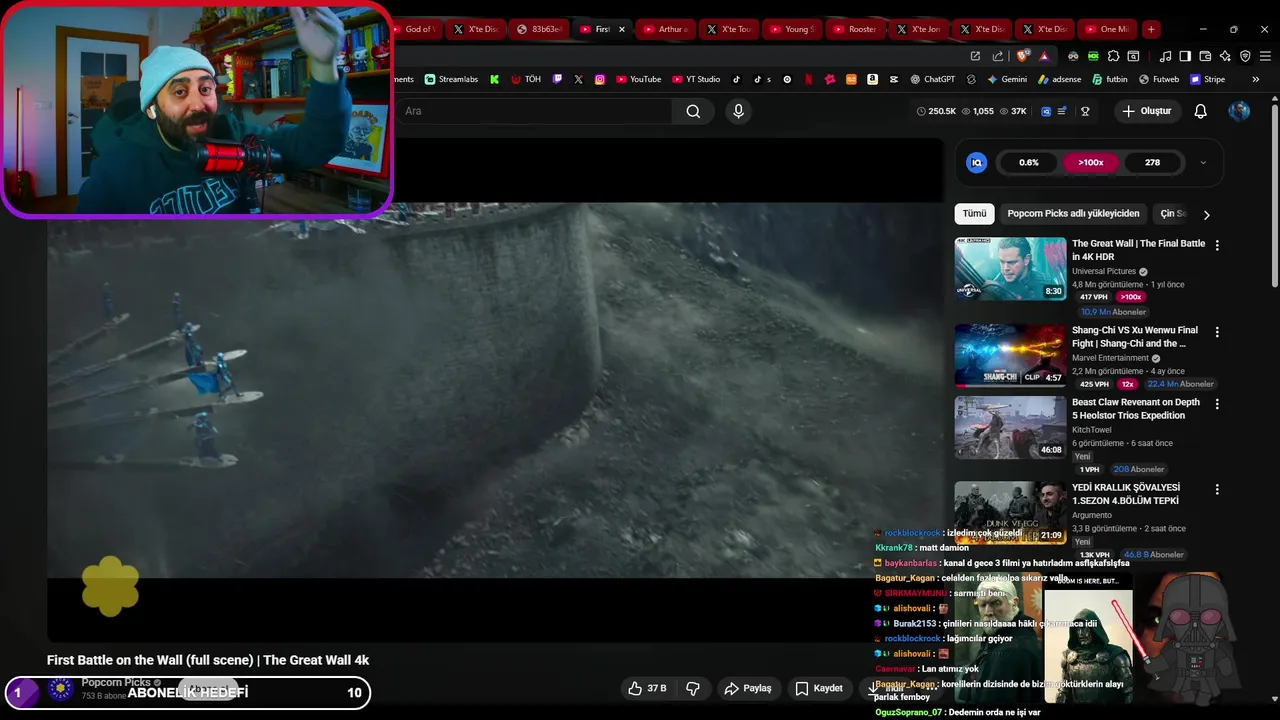The height and width of the screenshot is (720, 1280).
Task: Click the vidIQ logo in the sidebar panel
Action: [977, 162]
